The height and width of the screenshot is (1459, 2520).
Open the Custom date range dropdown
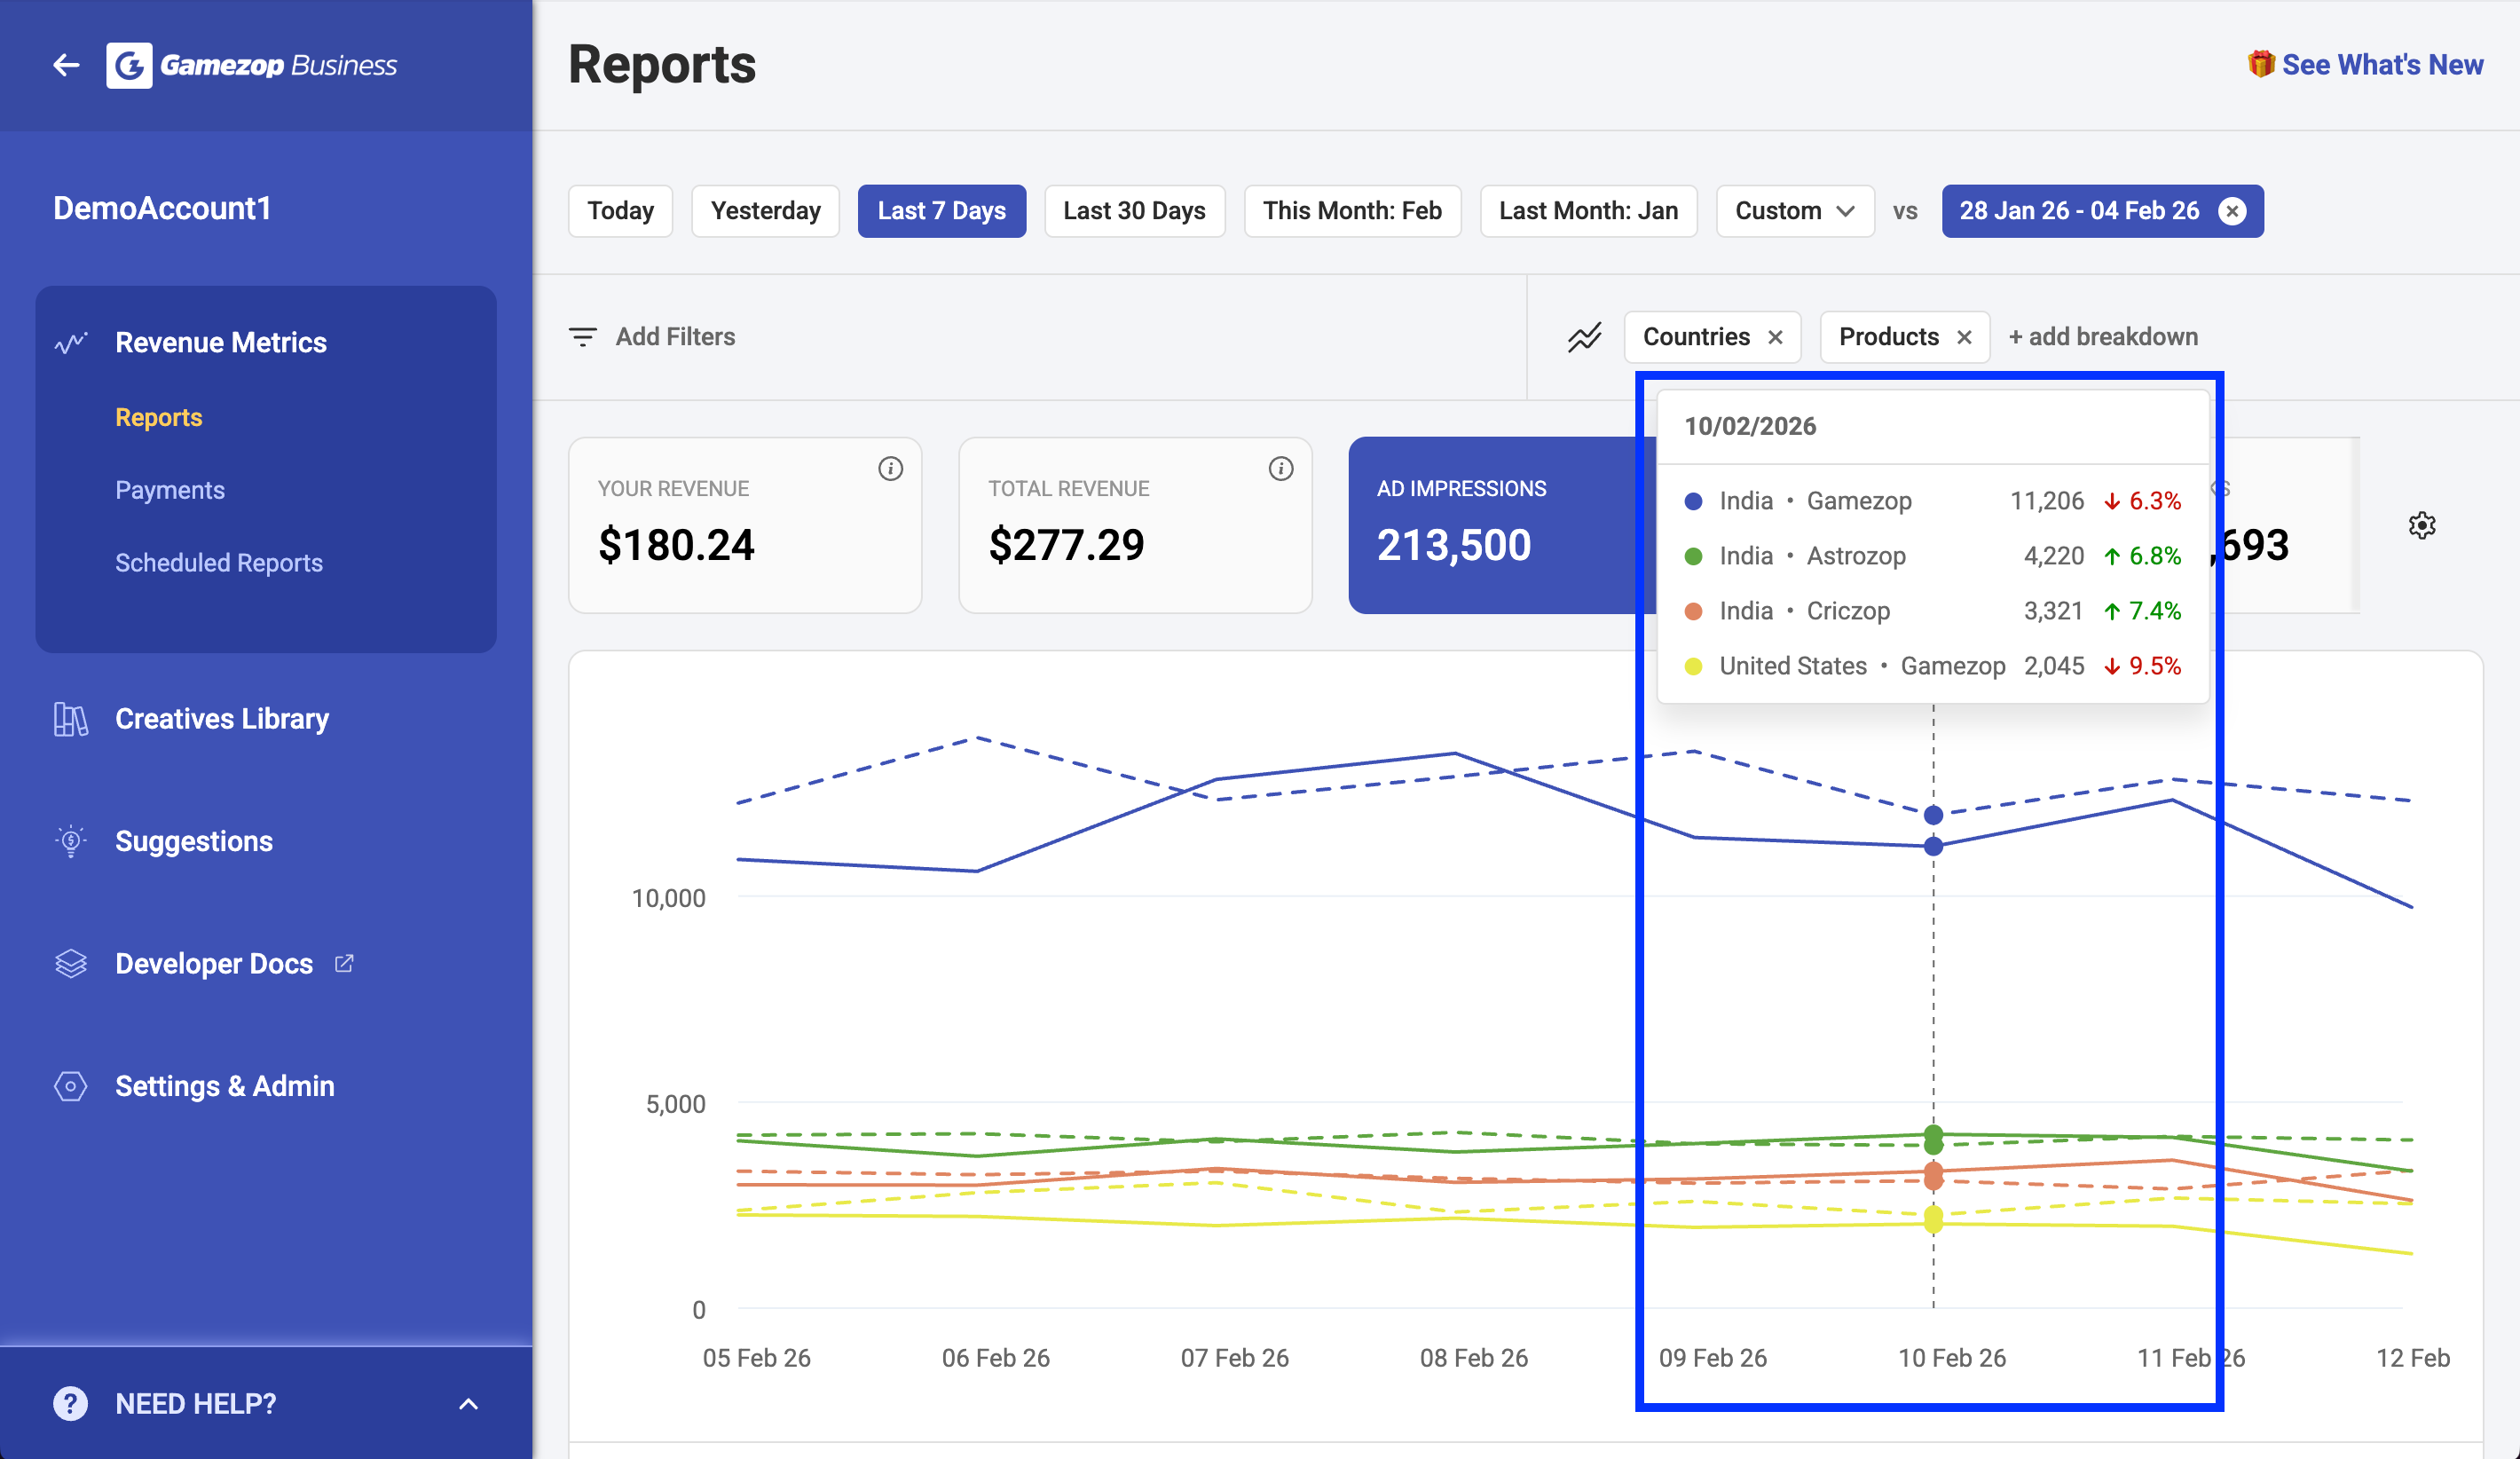tap(1794, 211)
